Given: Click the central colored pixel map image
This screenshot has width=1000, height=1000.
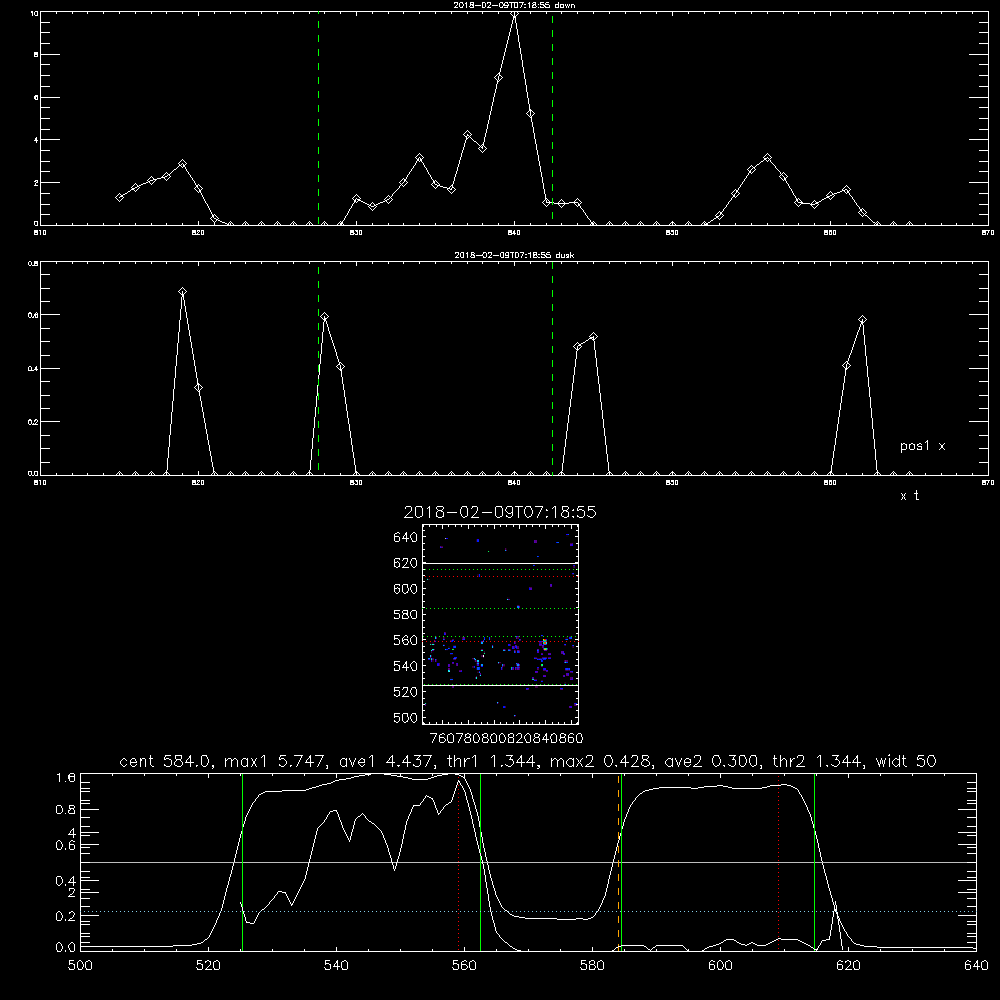Looking at the screenshot, I should point(500,624).
